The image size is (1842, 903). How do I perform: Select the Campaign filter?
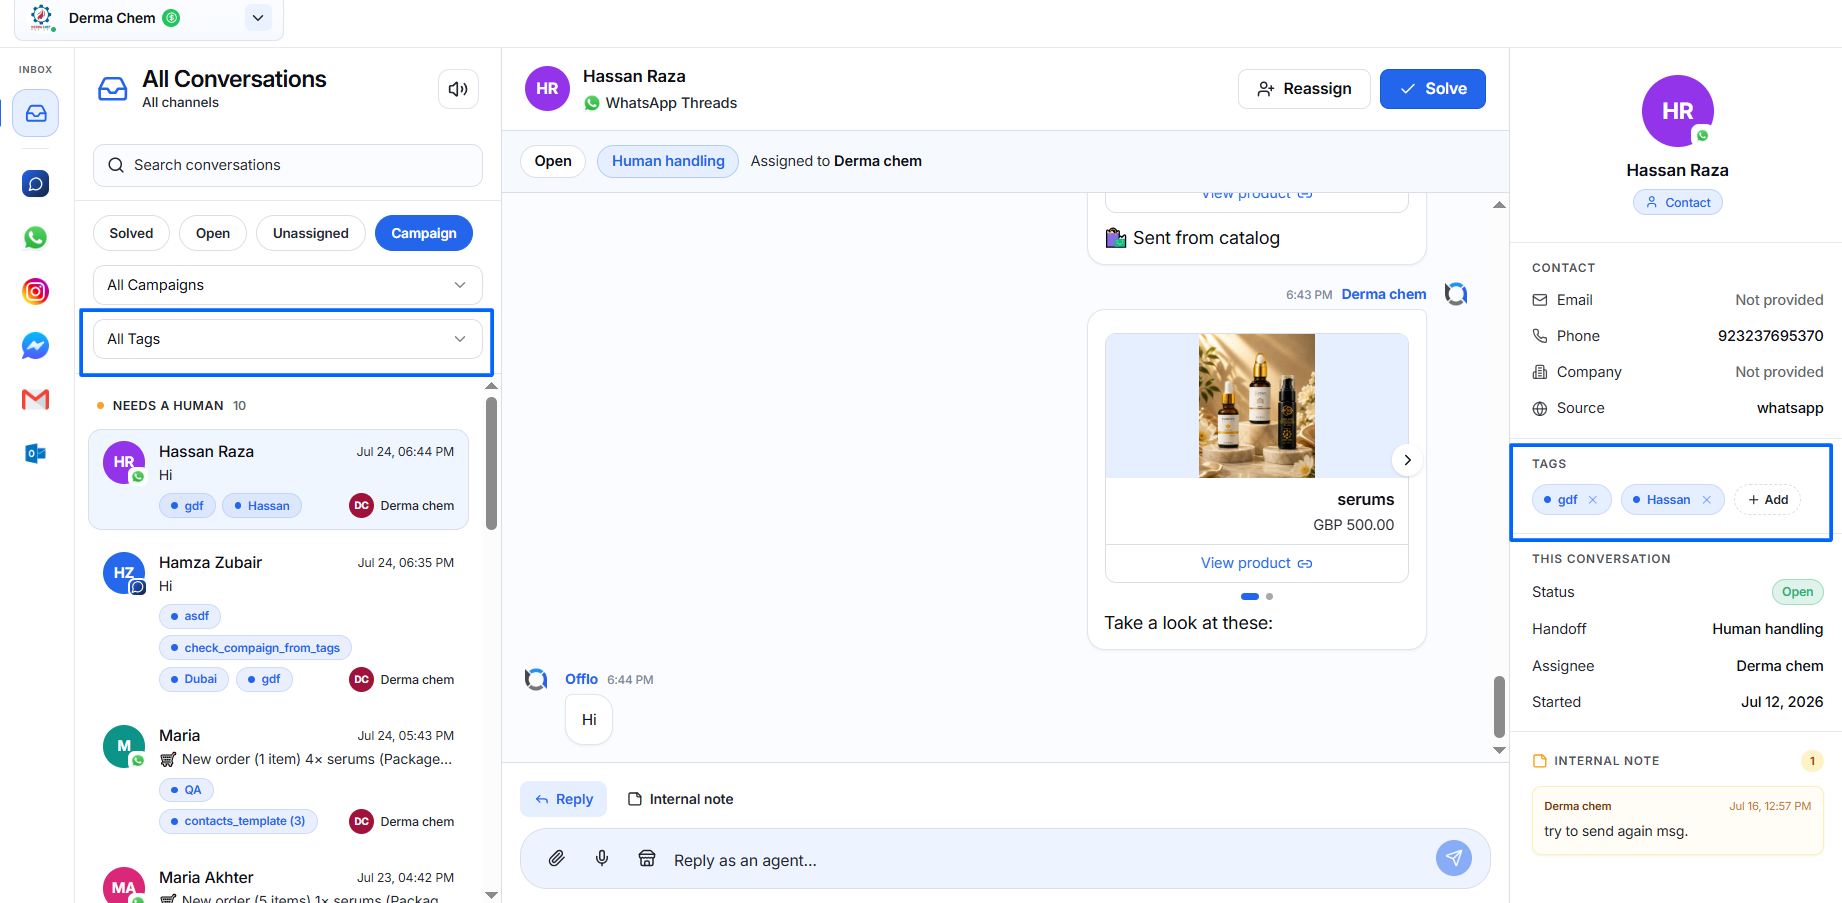click(x=424, y=233)
